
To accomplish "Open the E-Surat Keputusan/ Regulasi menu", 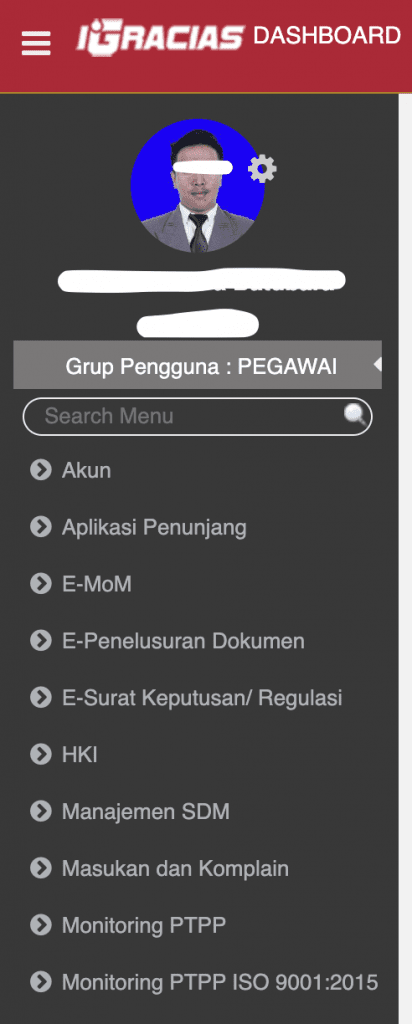I will [202, 698].
